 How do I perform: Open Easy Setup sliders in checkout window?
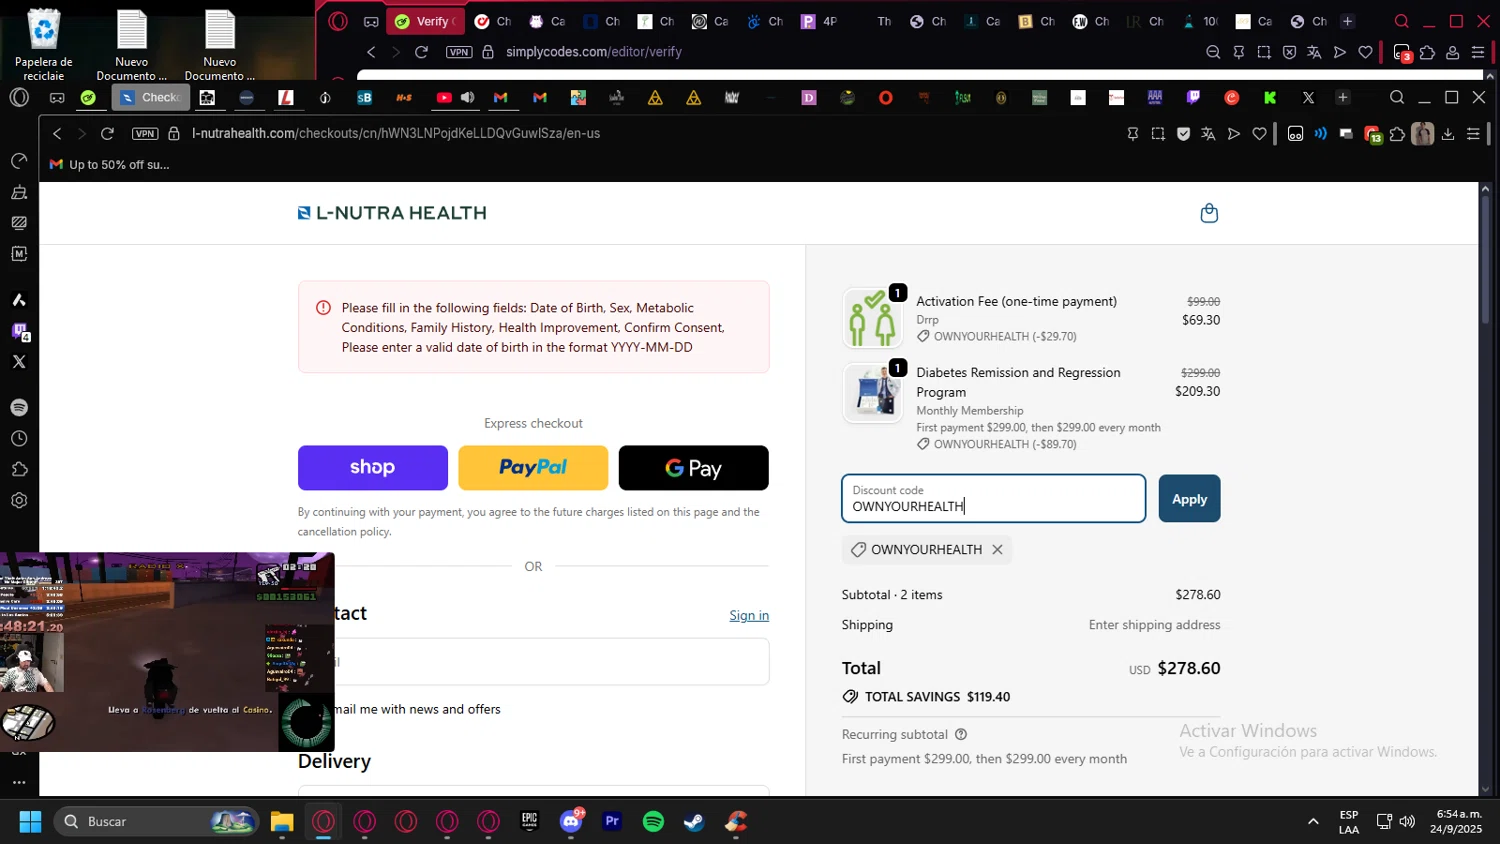coord(1473,134)
